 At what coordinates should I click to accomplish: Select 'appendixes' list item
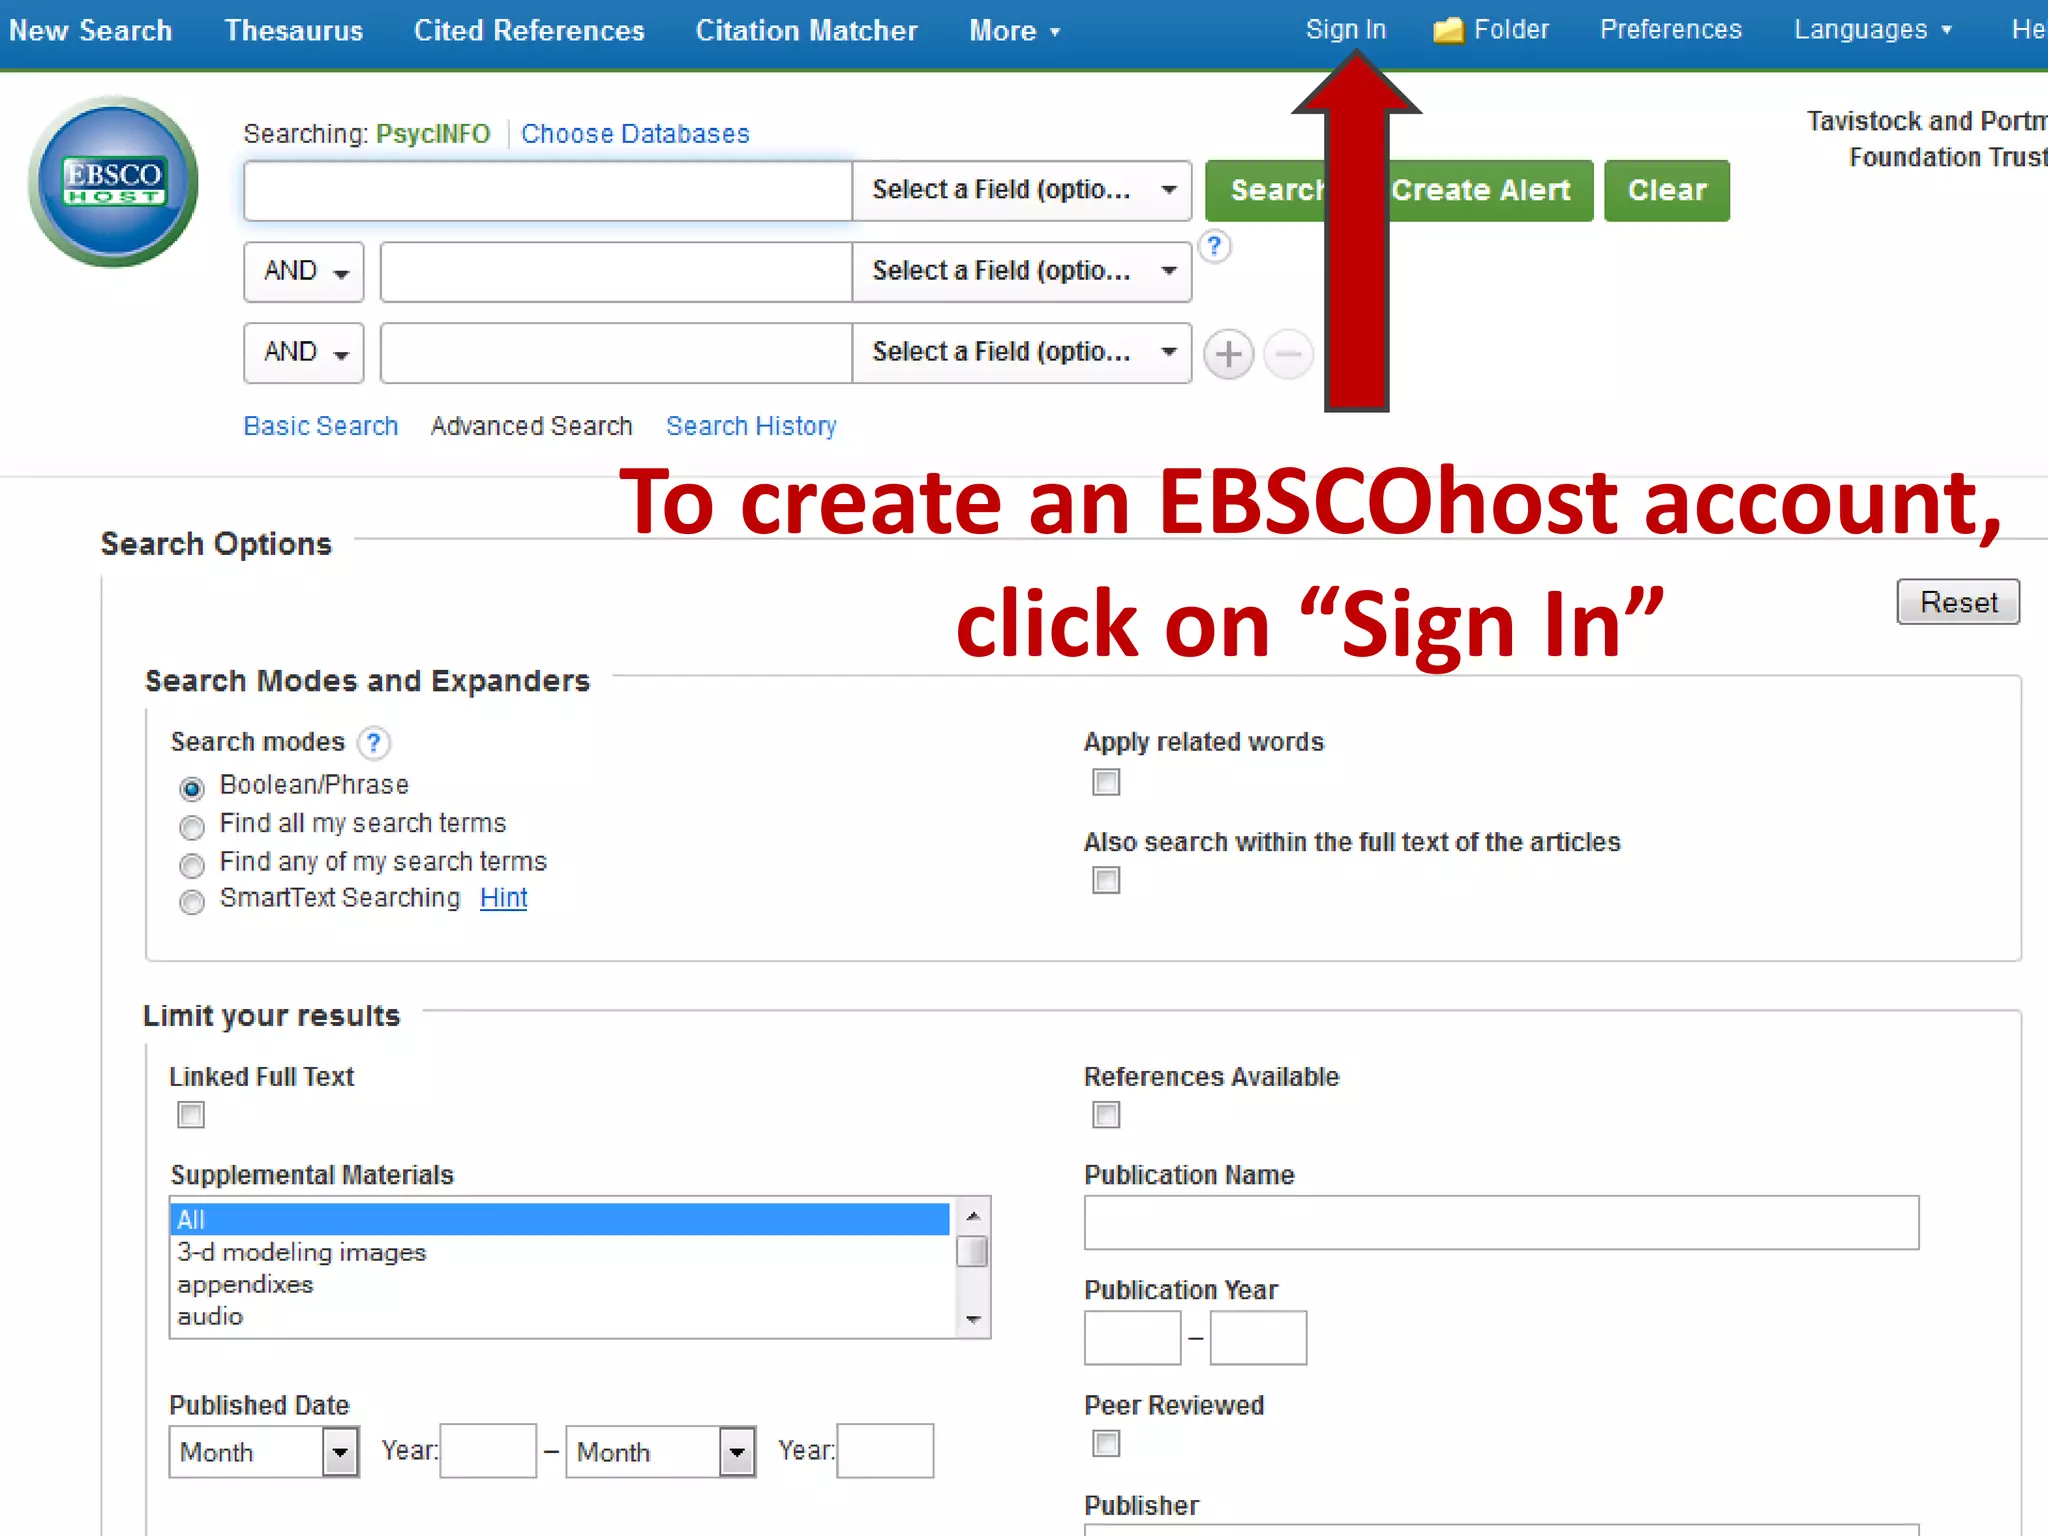click(x=560, y=1284)
